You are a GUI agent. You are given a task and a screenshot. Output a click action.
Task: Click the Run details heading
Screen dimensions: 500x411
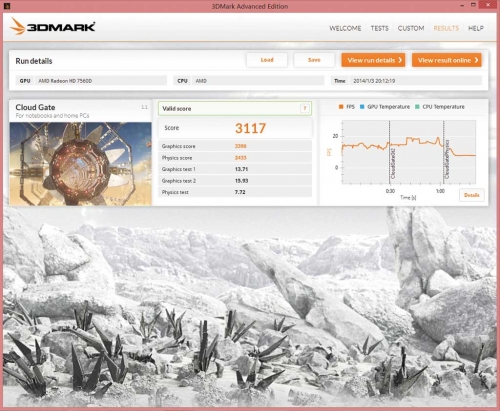pos(34,61)
